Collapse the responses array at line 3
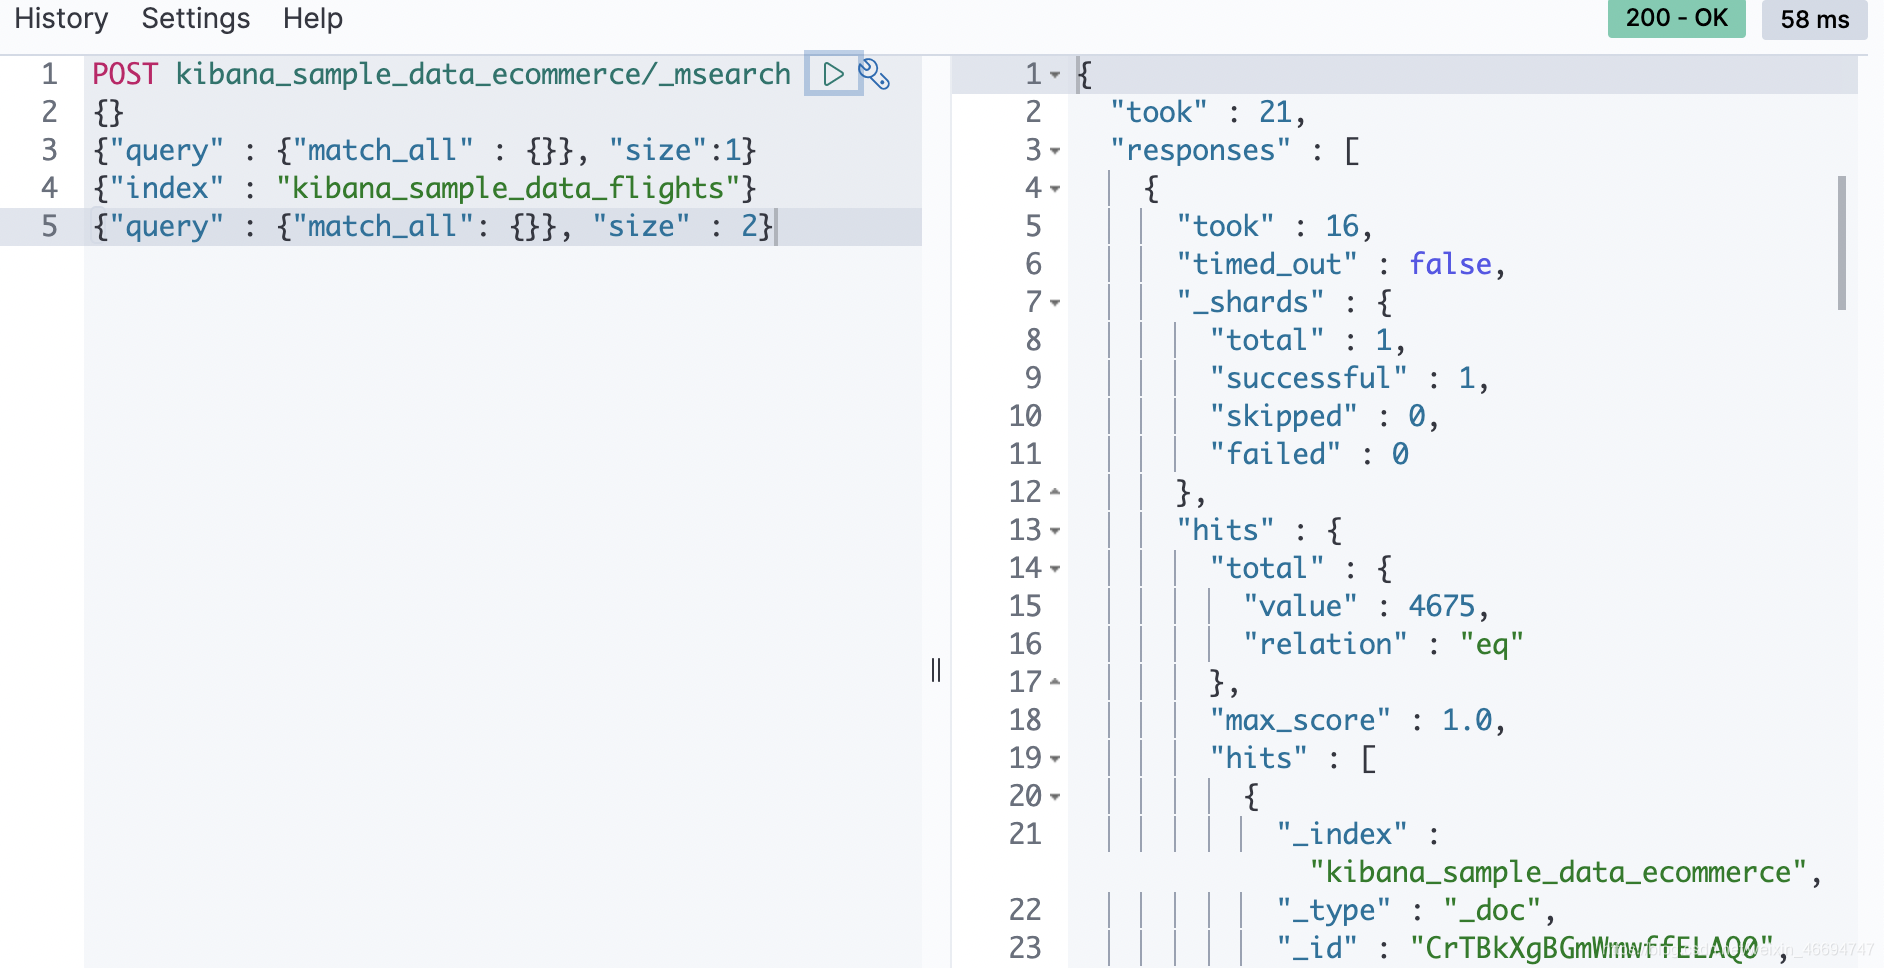Image resolution: width=1884 pixels, height=968 pixels. click(1055, 151)
